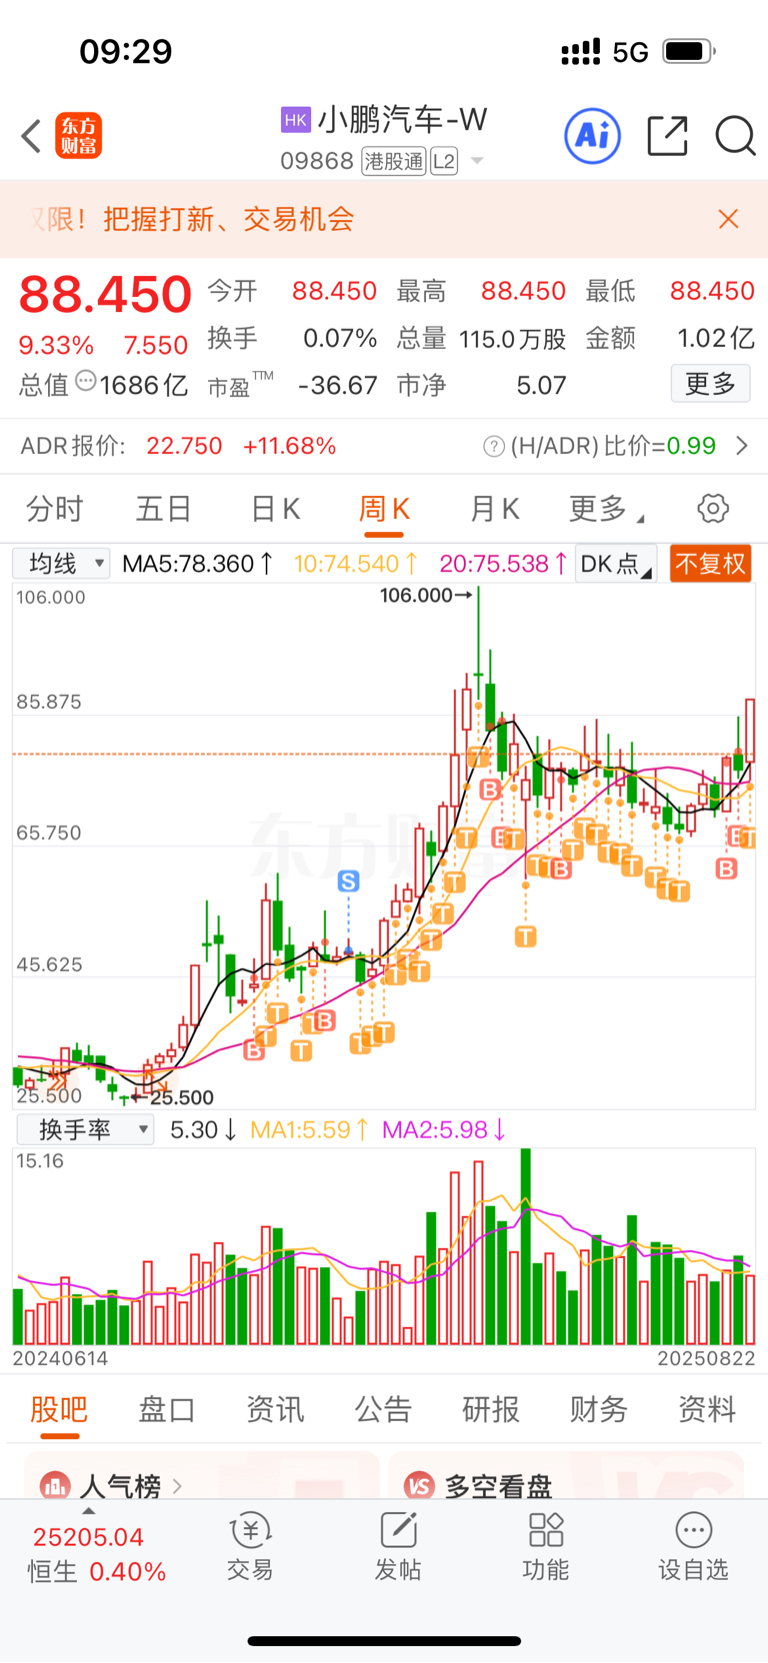Expand stock title dropdown arrow
This screenshot has width=768, height=1663.
477,161
